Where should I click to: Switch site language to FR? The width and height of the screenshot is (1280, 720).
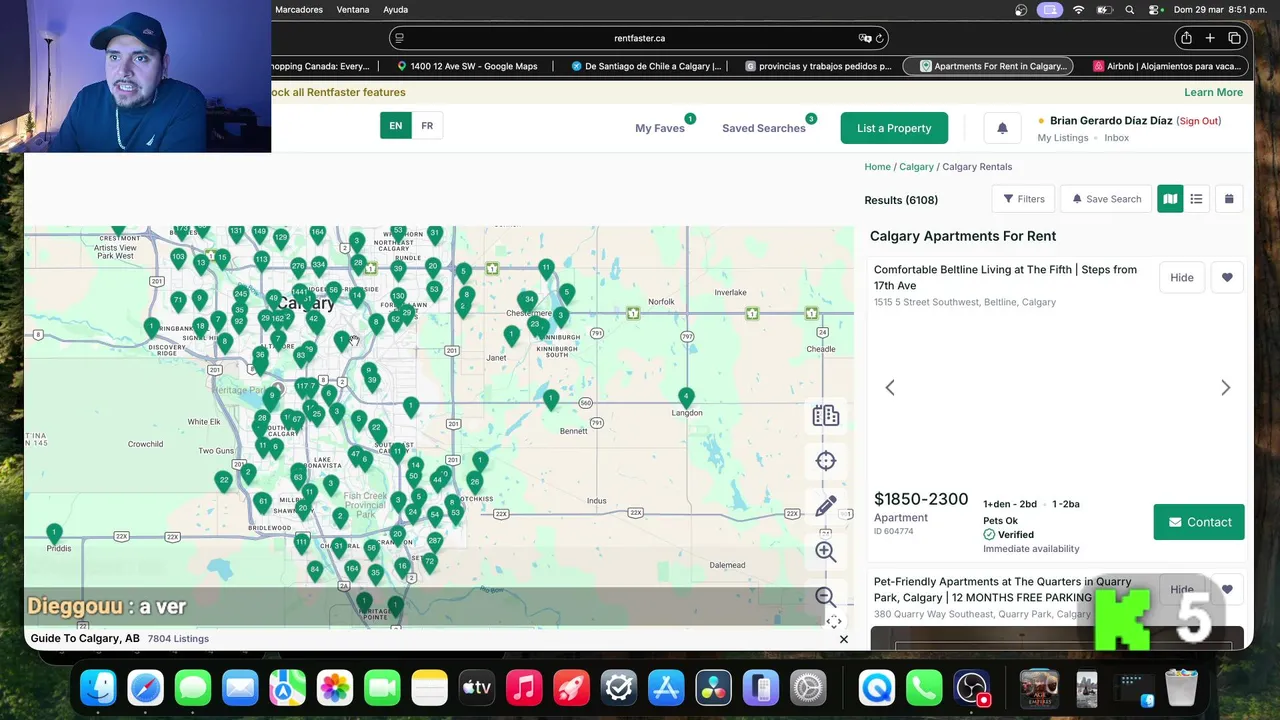click(x=427, y=126)
